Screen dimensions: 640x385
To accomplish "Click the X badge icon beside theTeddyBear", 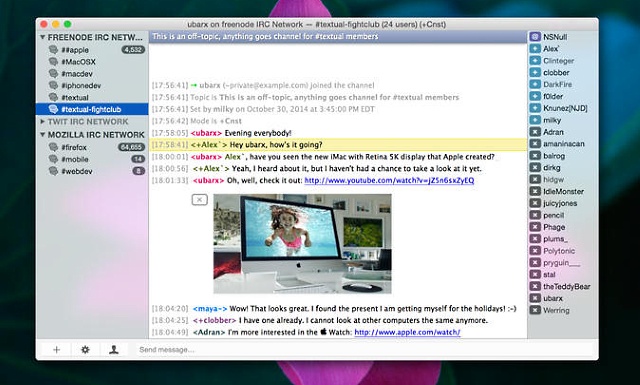I will 535,287.
